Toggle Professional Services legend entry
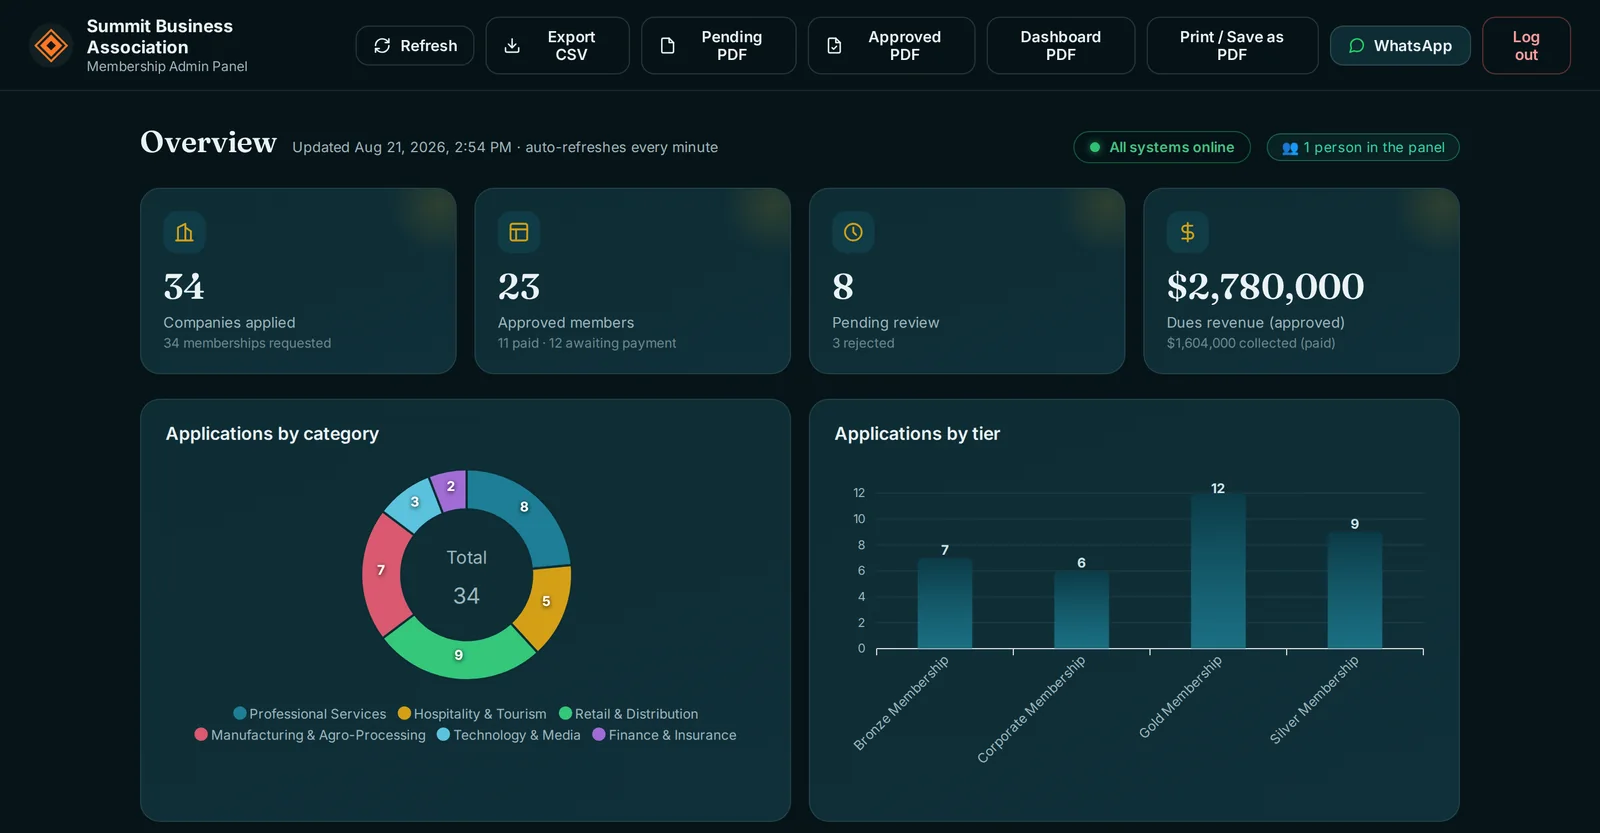 pos(310,714)
